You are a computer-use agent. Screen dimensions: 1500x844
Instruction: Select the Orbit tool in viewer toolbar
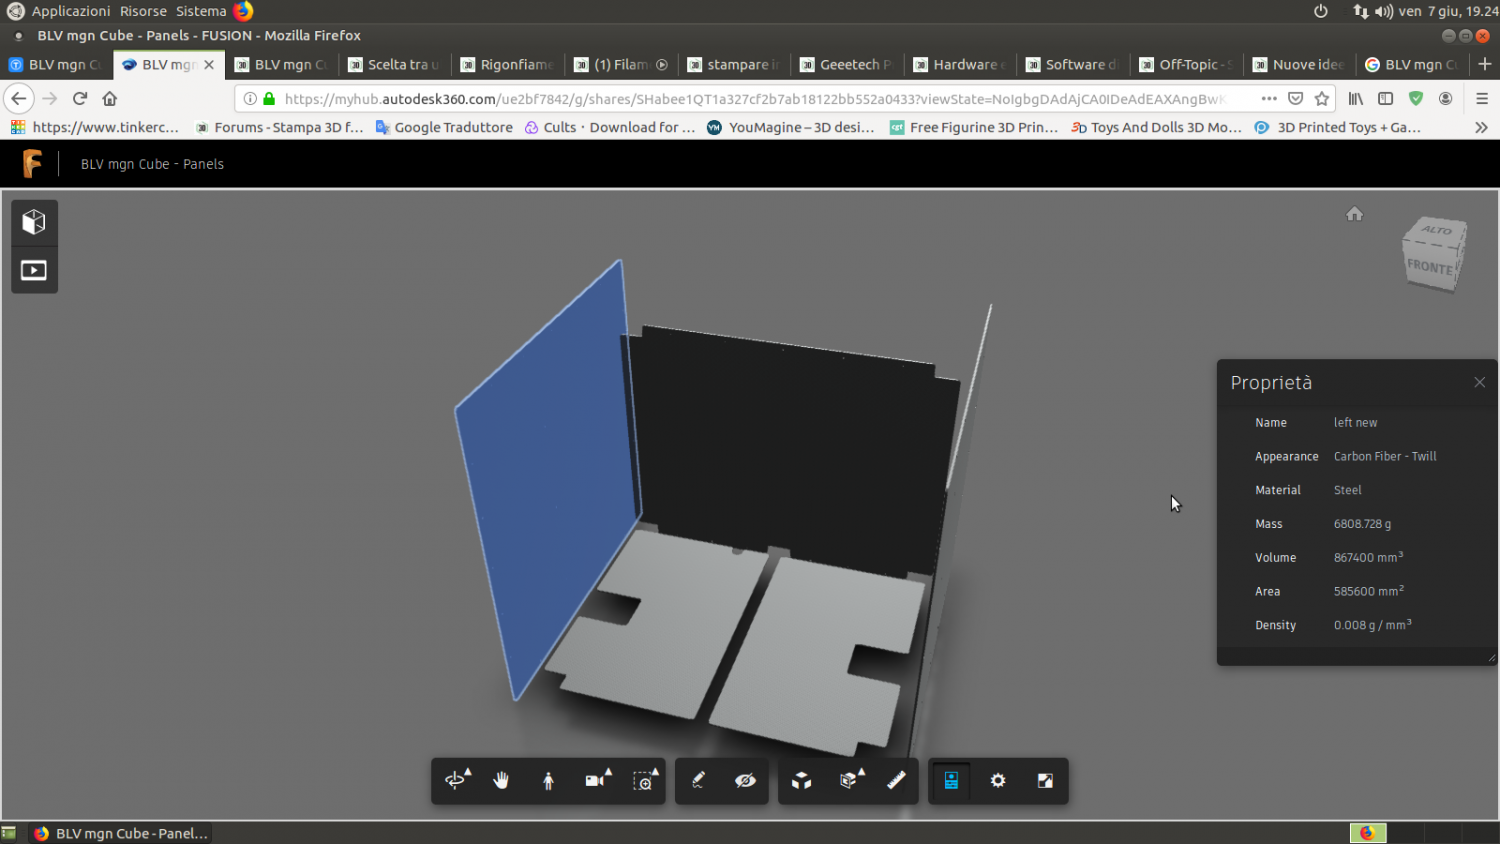(x=456, y=781)
